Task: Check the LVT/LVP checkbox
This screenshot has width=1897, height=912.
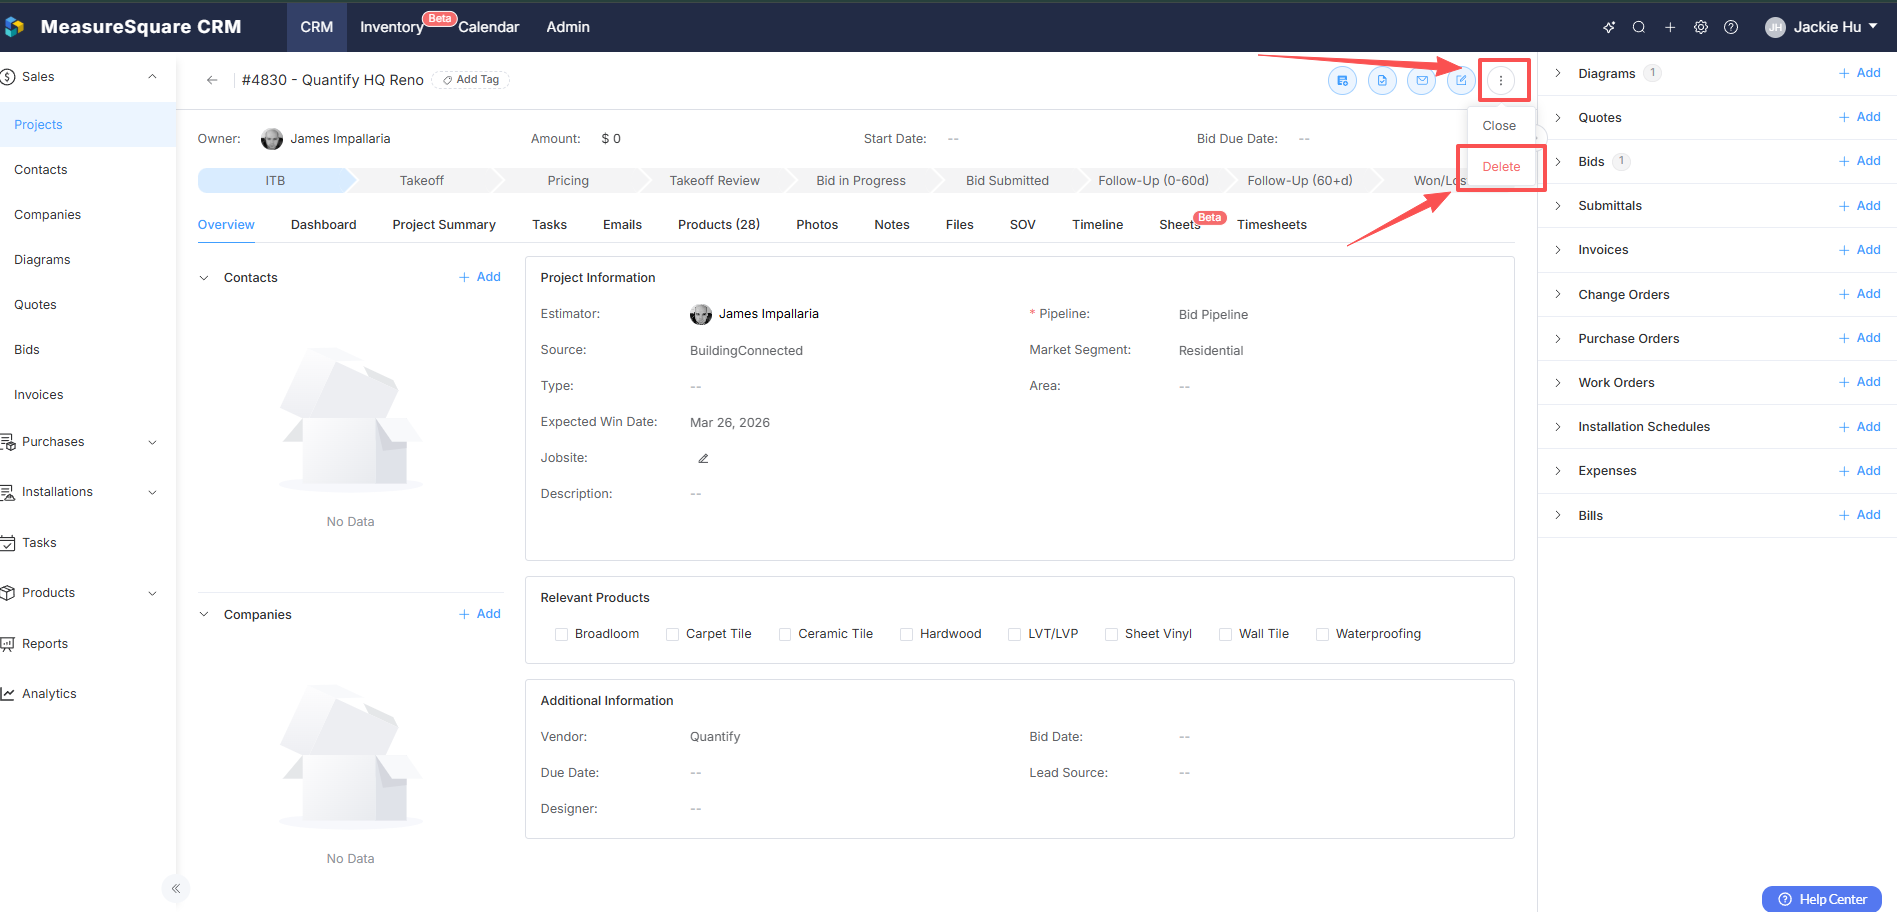Action: coord(1014,634)
